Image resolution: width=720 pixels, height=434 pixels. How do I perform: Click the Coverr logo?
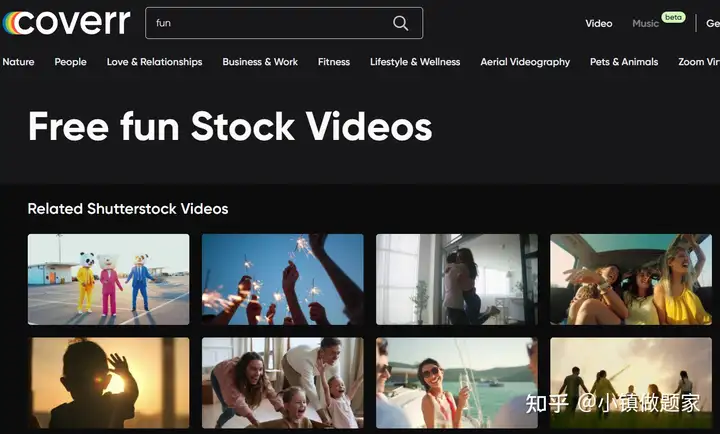pyautogui.click(x=66, y=23)
